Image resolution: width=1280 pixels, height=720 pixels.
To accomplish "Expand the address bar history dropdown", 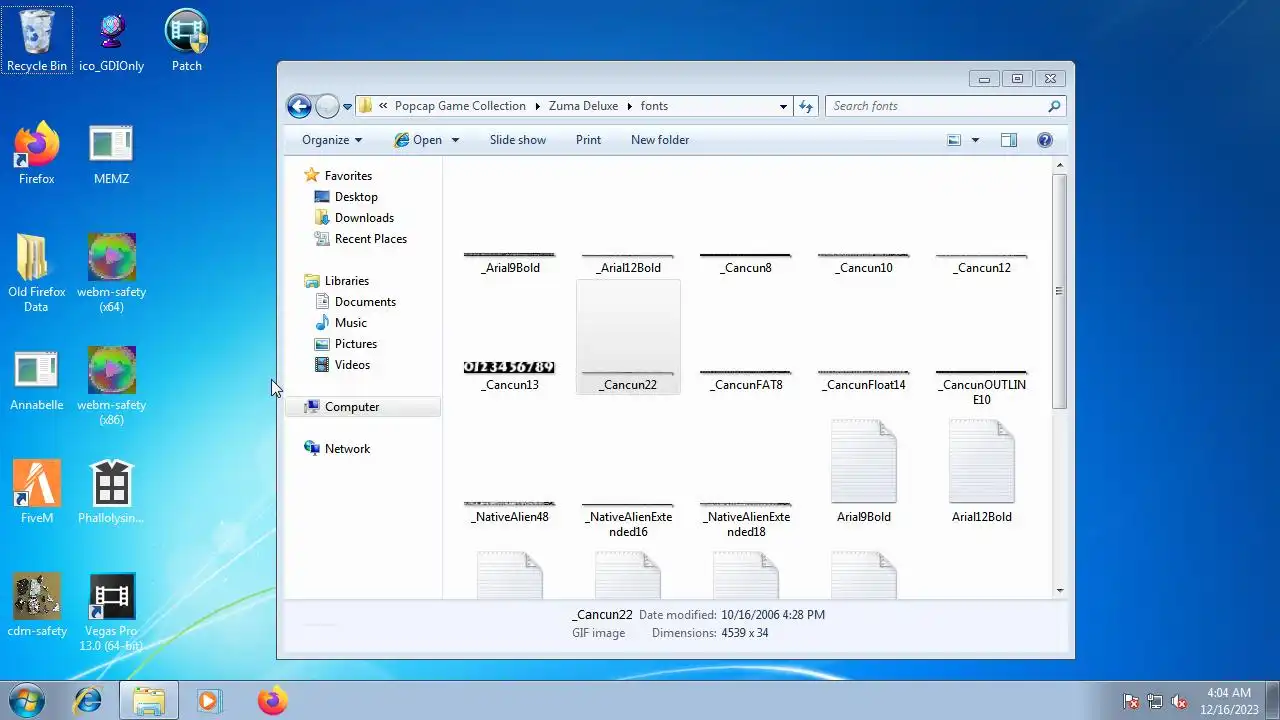I will pyautogui.click(x=783, y=106).
